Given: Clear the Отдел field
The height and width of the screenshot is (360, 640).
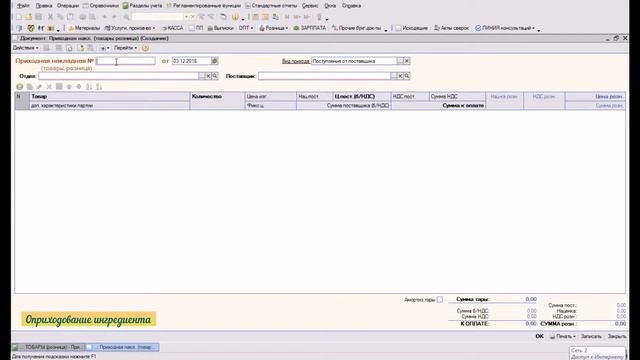Looking at the screenshot, I should coord(208,76).
